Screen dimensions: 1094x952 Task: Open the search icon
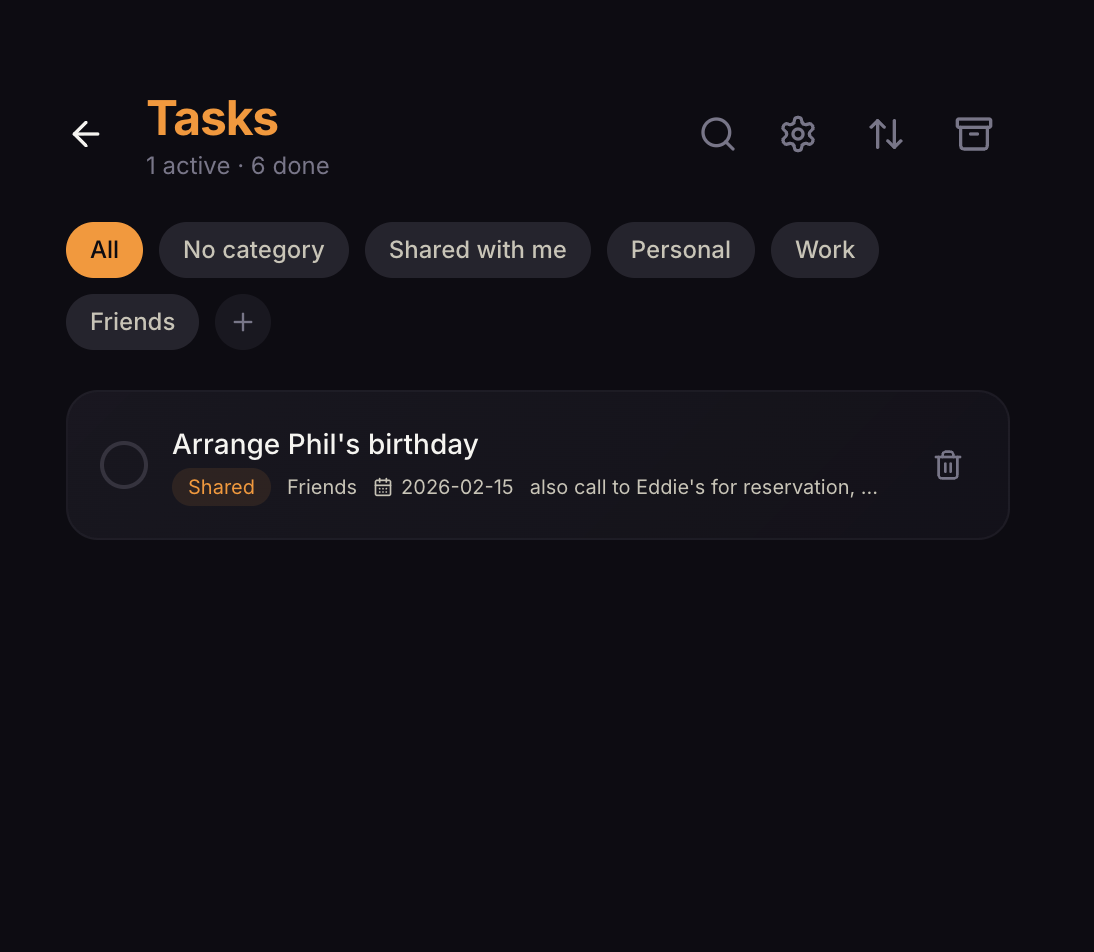pyautogui.click(x=717, y=133)
